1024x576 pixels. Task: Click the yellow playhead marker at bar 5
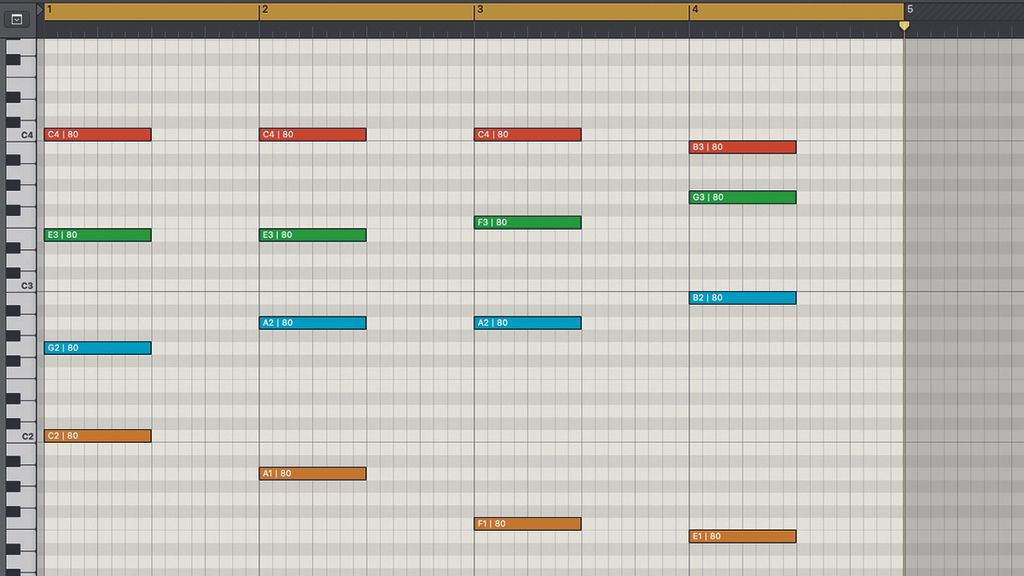click(905, 24)
